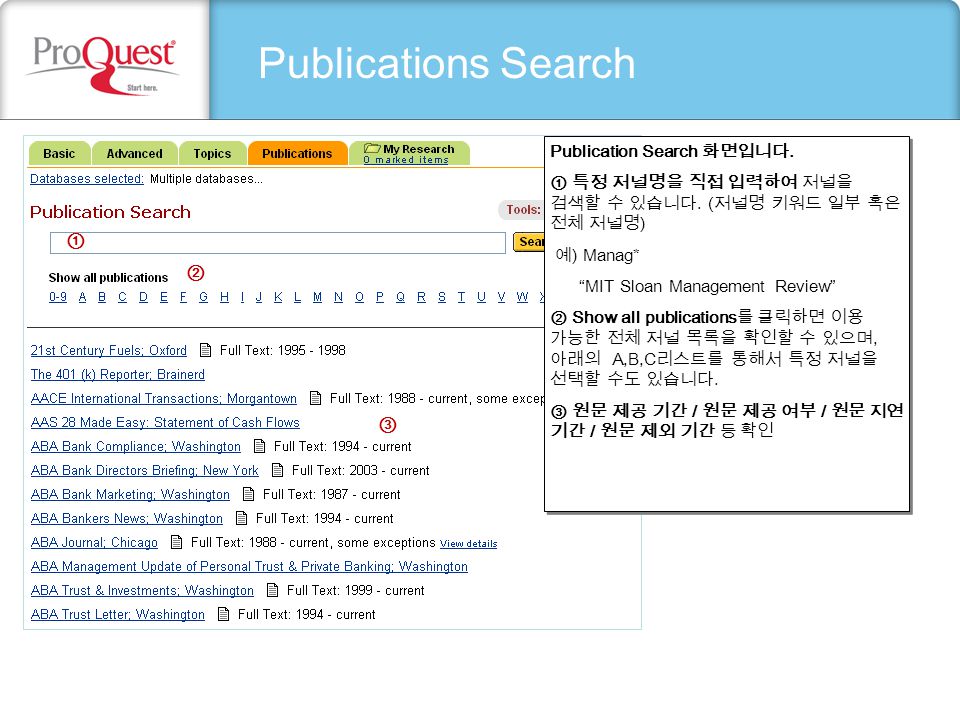Show publications starting with J
The height and width of the screenshot is (720, 960).
[258, 297]
